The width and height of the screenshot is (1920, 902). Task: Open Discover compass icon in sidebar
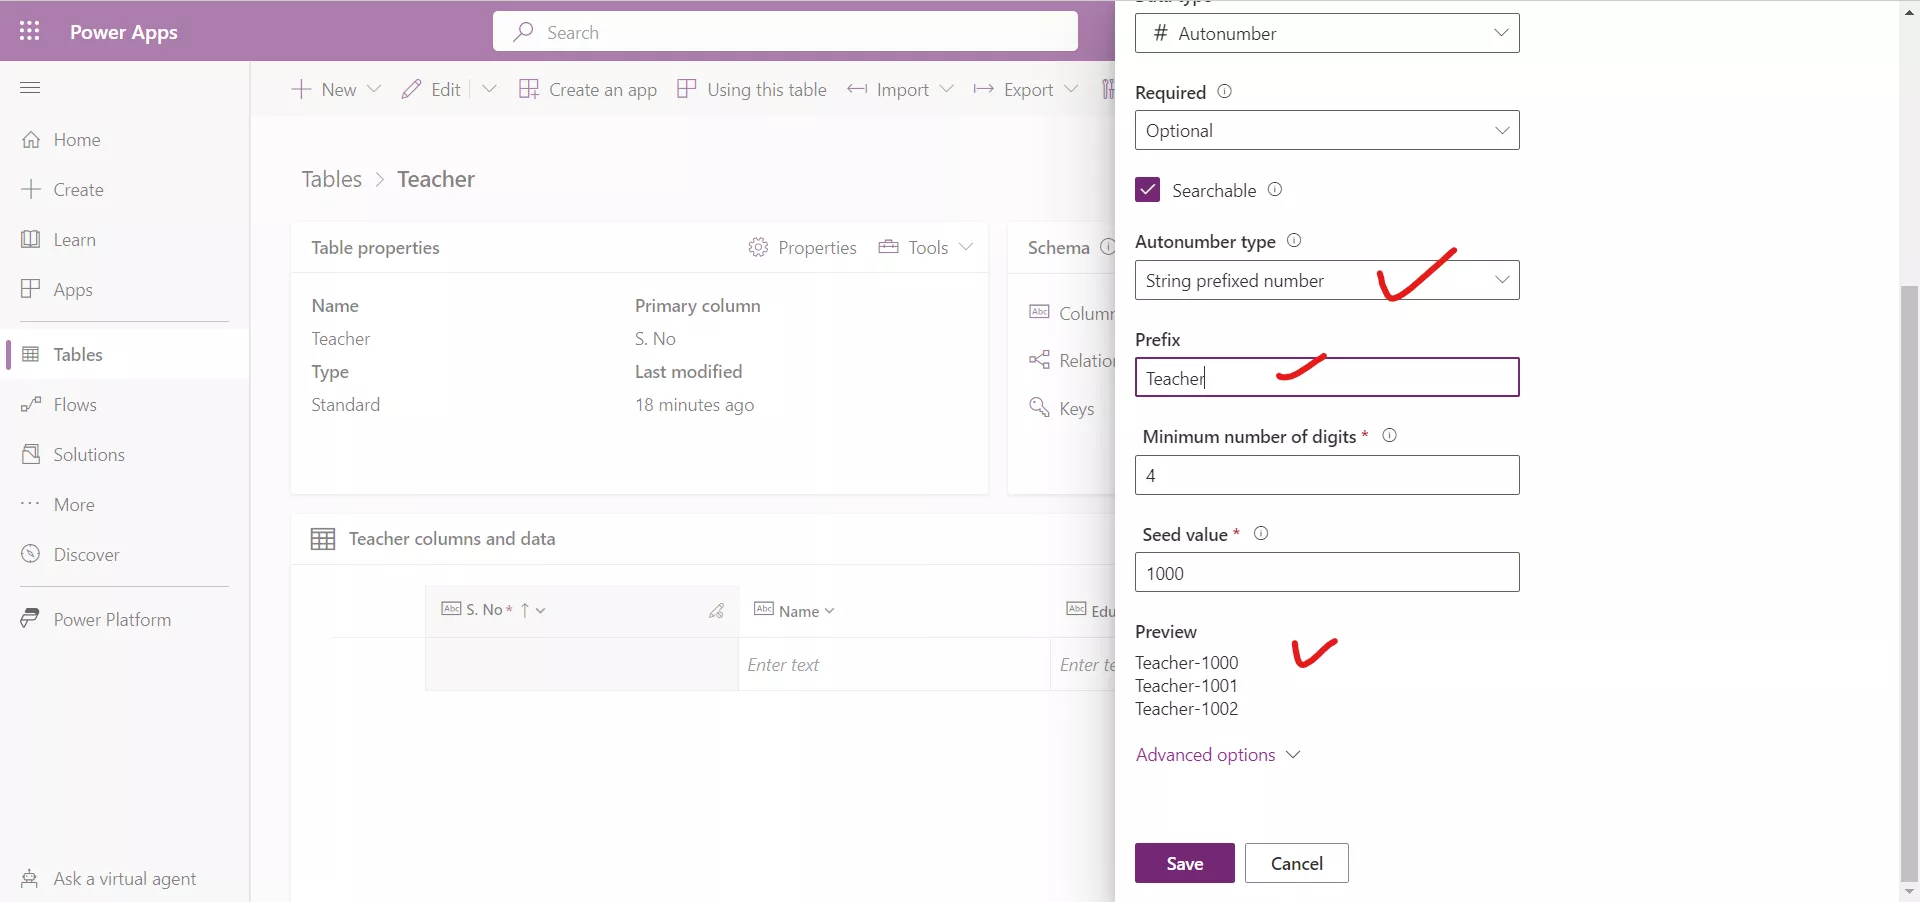click(31, 554)
